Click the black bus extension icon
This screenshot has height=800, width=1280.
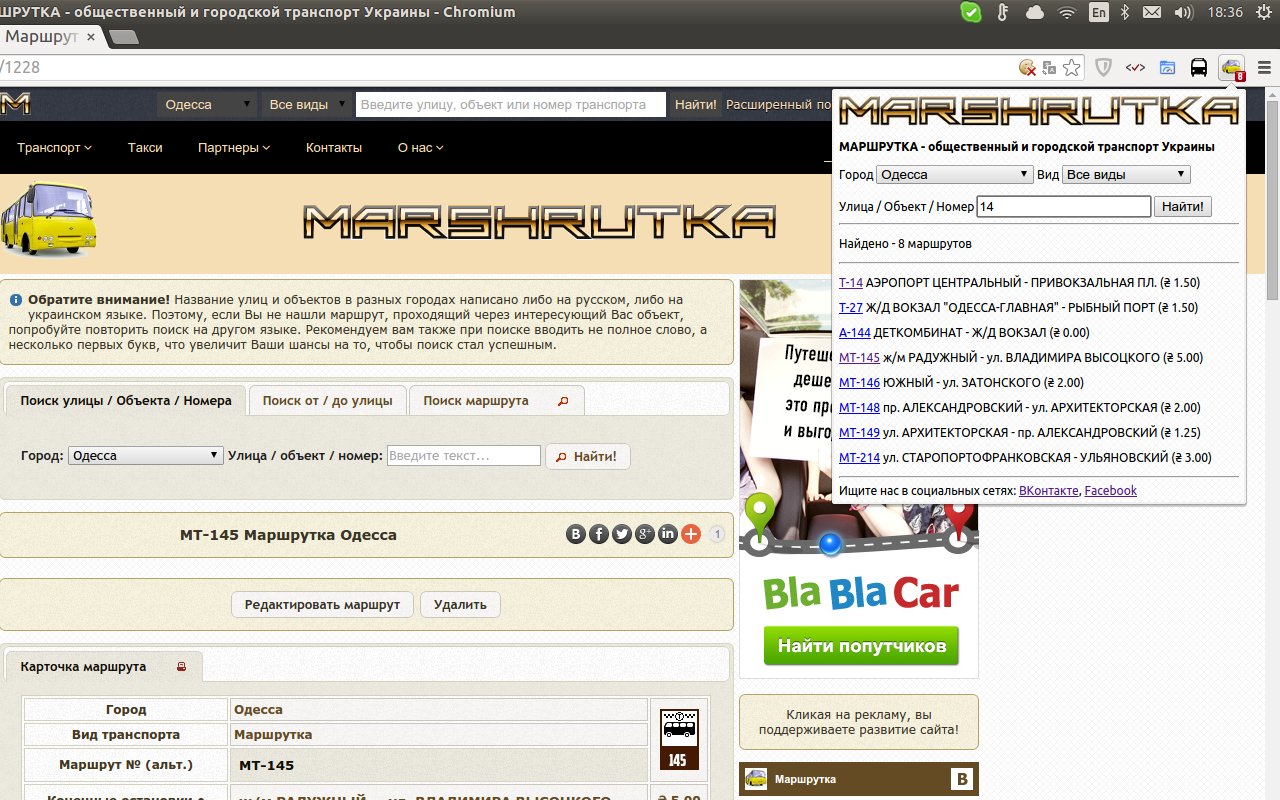point(1198,68)
